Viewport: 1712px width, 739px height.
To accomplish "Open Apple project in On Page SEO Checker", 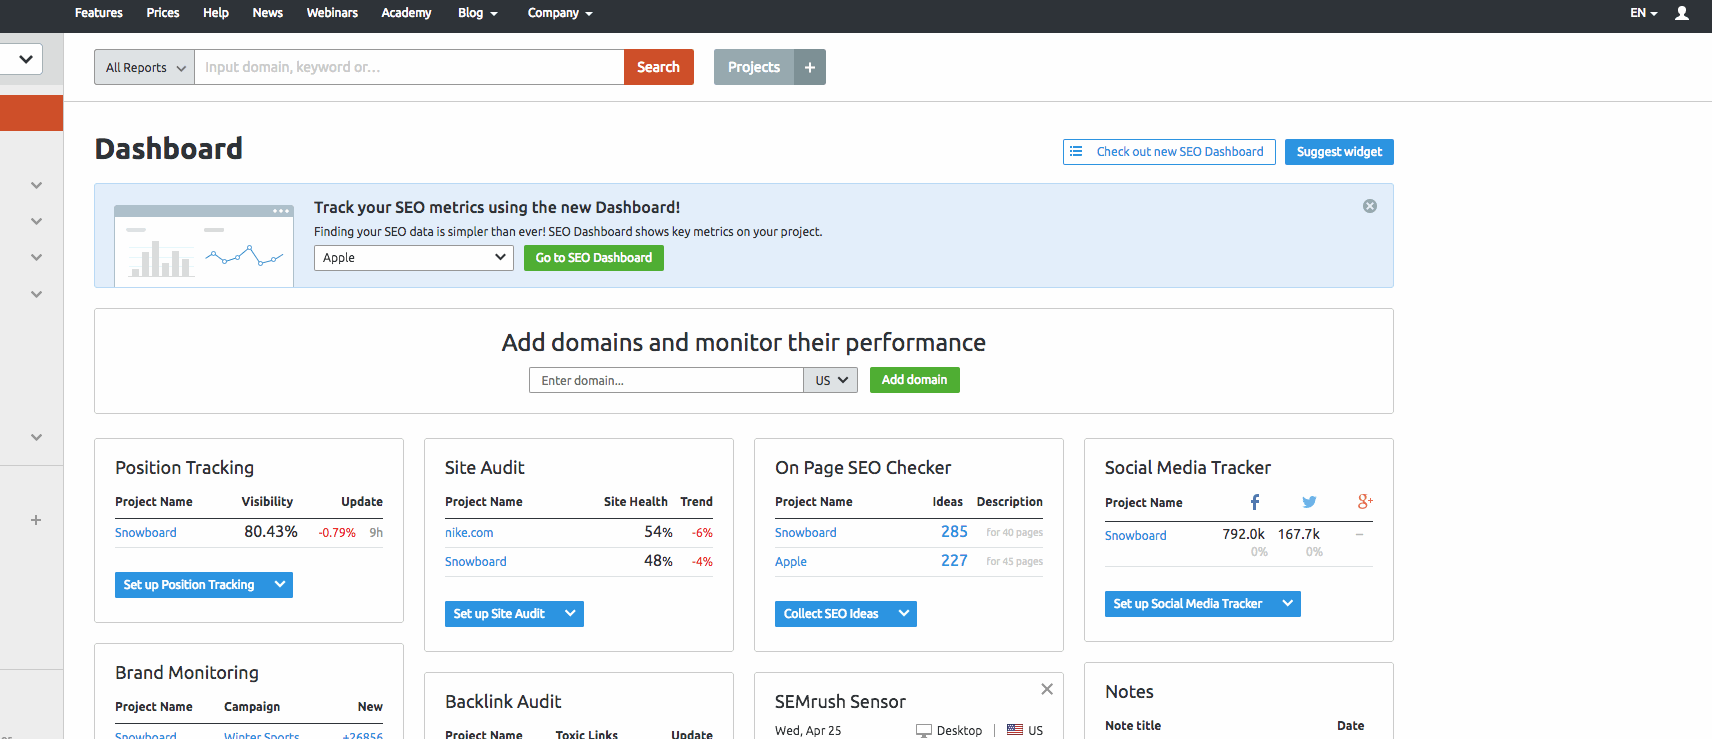I will tap(791, 562).
